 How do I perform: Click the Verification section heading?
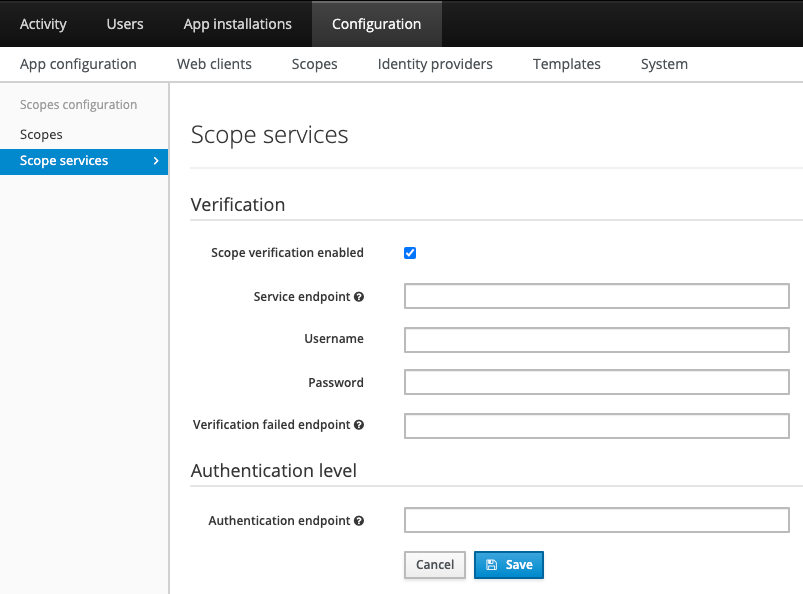click(x=238, y=205)
